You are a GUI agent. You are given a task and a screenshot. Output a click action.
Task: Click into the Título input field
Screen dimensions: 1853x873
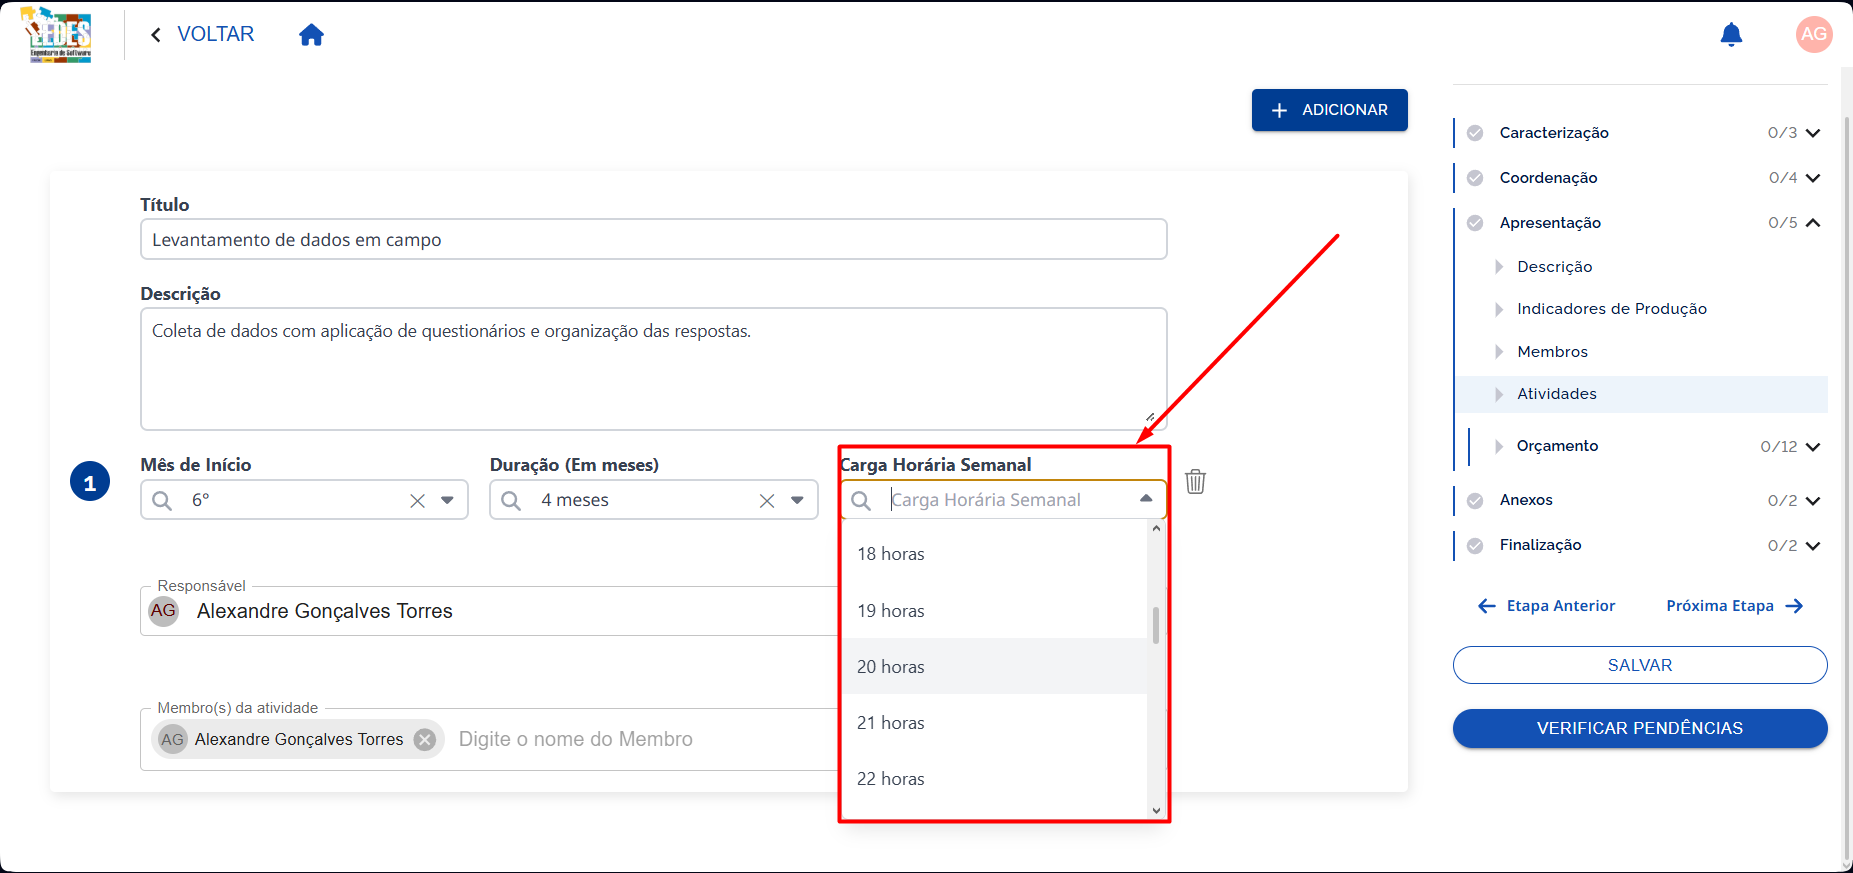tap(654, 239)
